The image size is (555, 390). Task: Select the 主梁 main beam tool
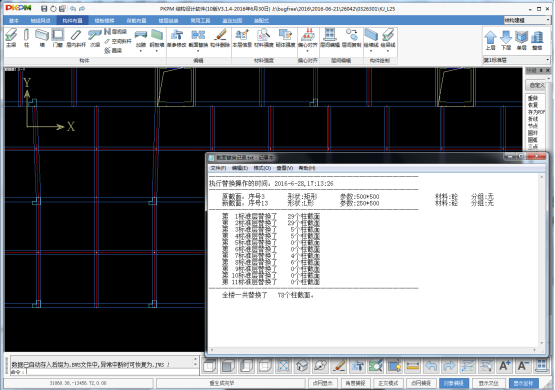point(11,38)
